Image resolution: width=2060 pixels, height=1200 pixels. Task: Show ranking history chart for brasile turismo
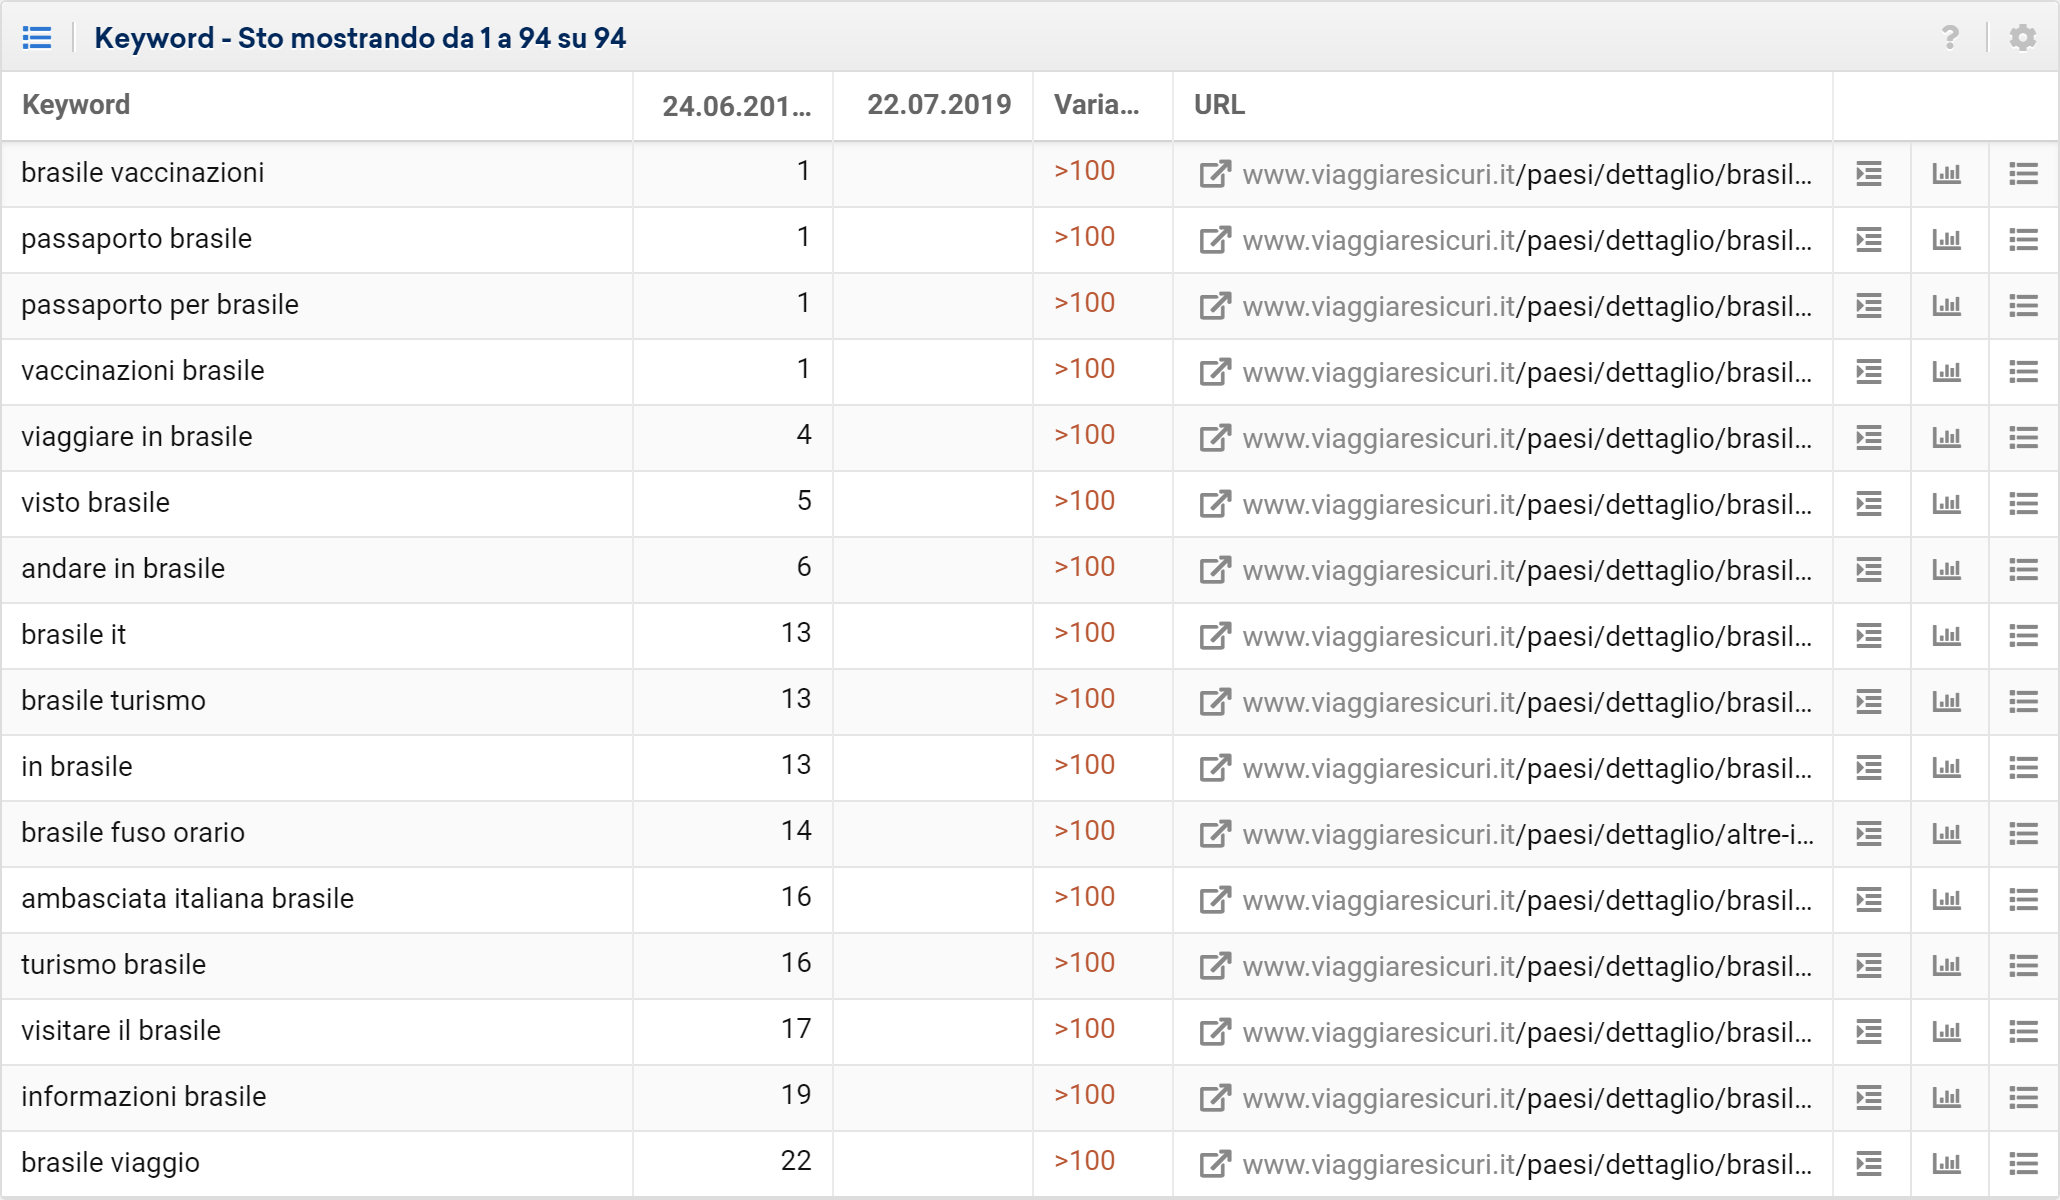click(1946, 702)
